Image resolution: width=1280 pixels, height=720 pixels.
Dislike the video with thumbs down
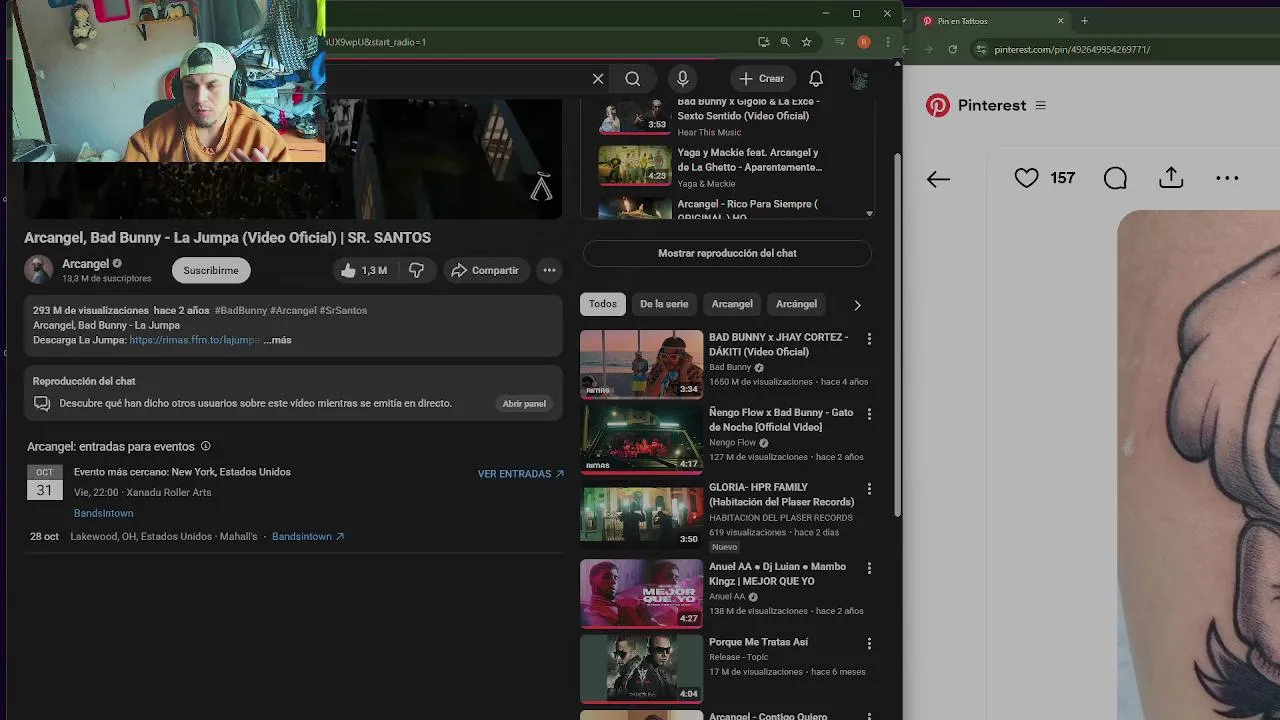416,270
